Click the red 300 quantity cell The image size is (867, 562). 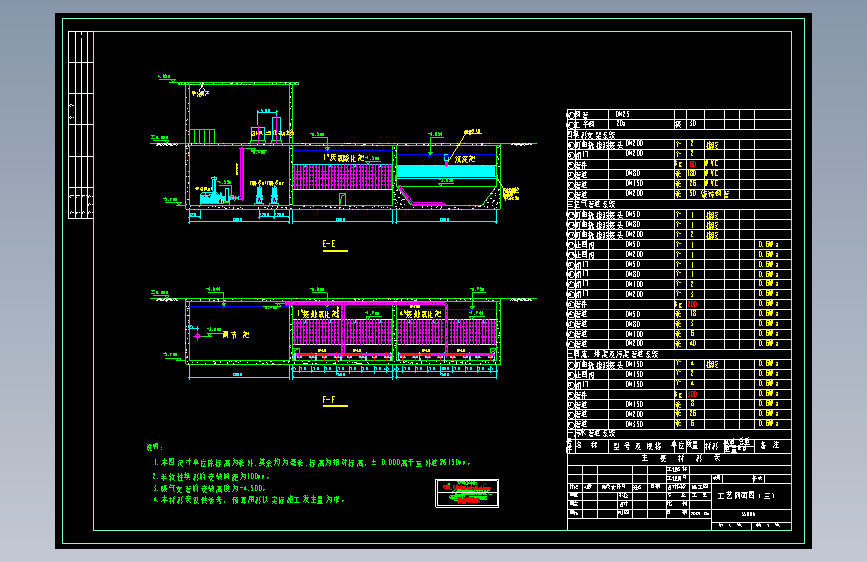point(693,394)
